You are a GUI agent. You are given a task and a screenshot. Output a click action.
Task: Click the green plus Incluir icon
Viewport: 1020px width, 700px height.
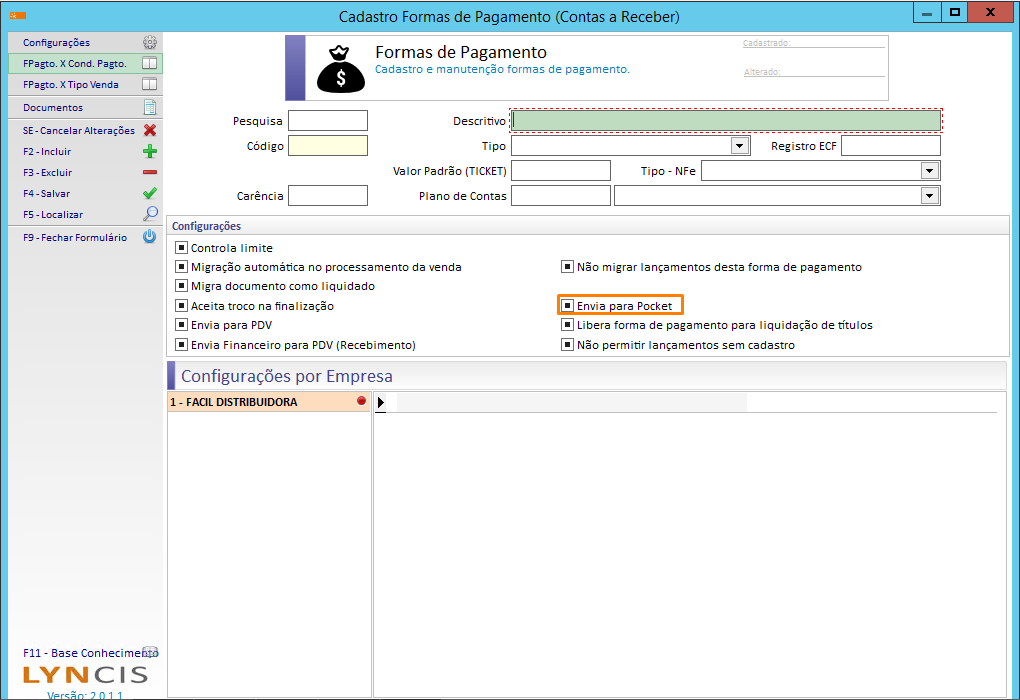(150, 152)
